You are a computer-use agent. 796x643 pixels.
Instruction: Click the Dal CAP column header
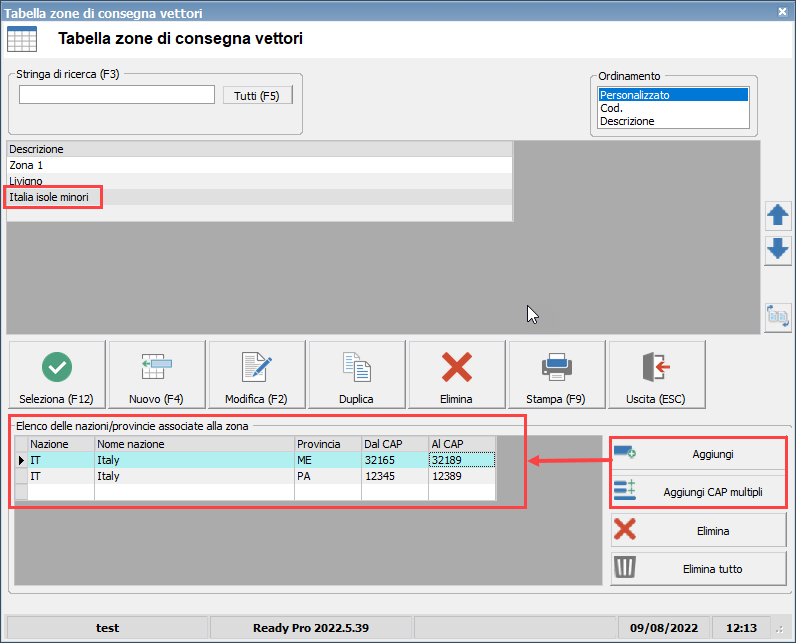pos(395,444)
